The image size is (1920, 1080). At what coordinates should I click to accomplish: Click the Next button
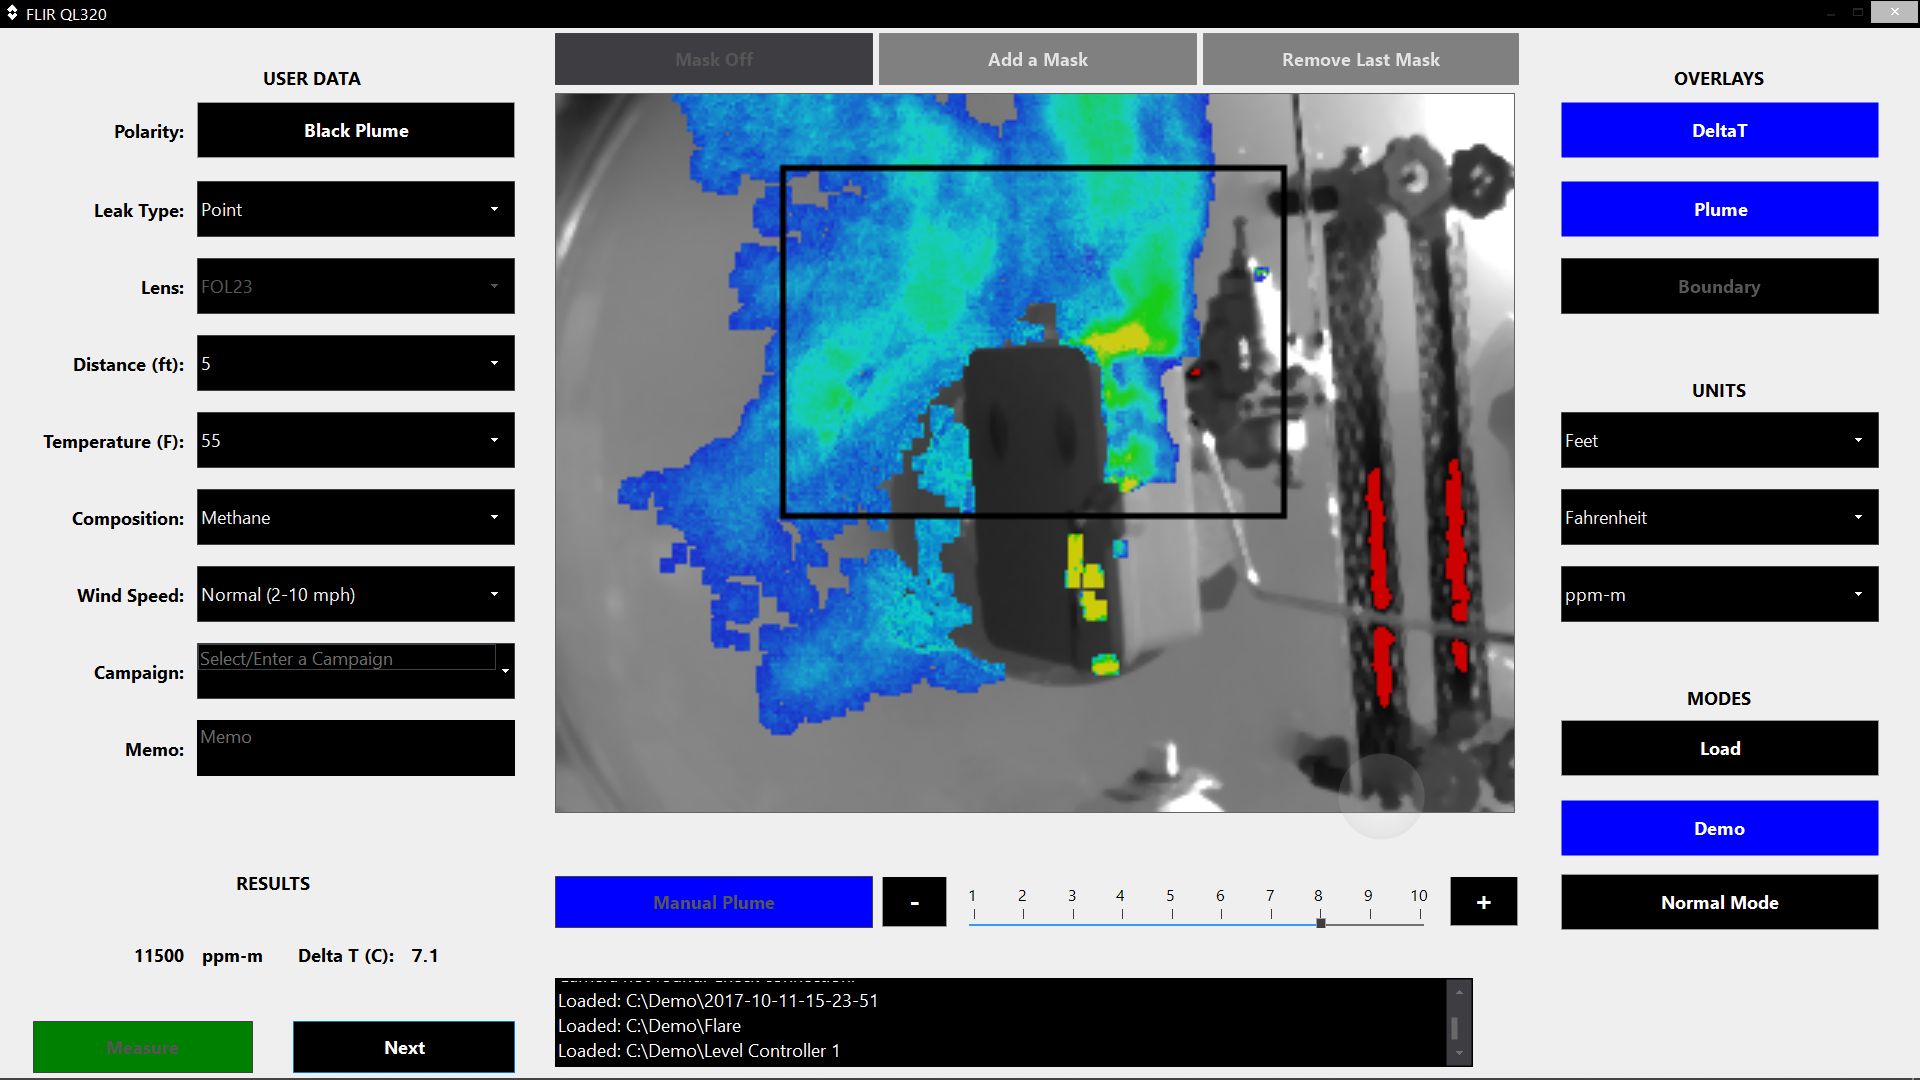click(404, 1047)
